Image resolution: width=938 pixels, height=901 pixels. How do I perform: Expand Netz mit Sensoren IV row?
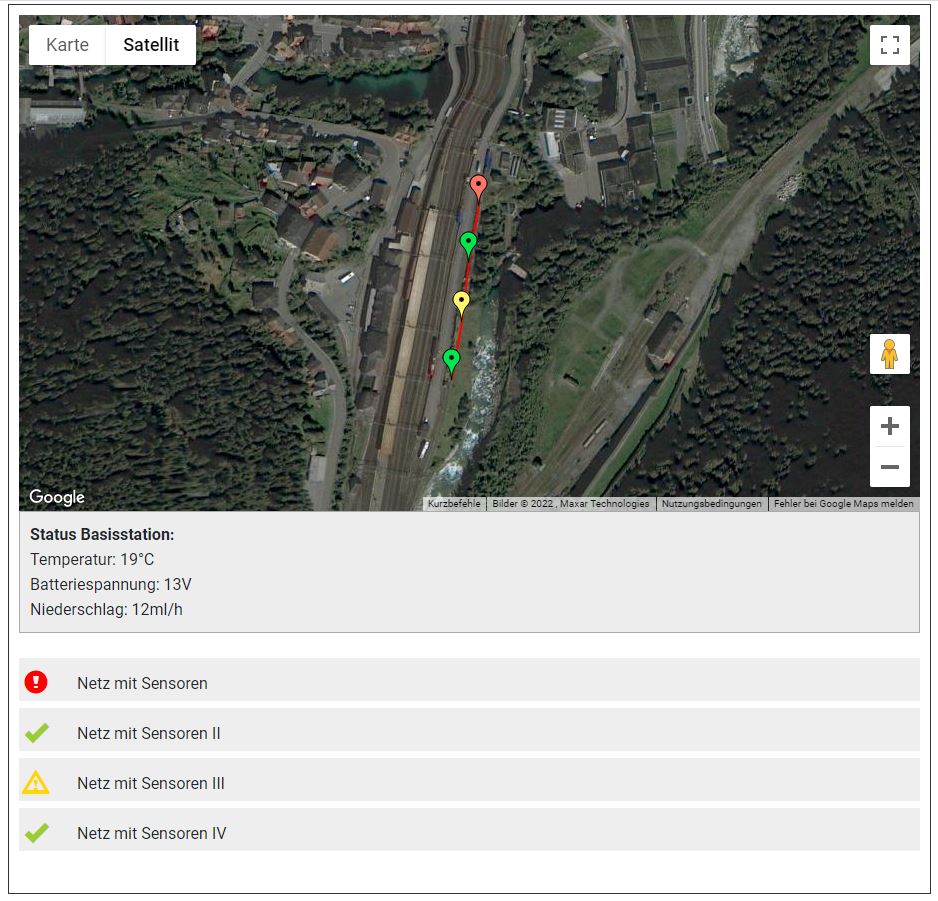tap(151, 833)
